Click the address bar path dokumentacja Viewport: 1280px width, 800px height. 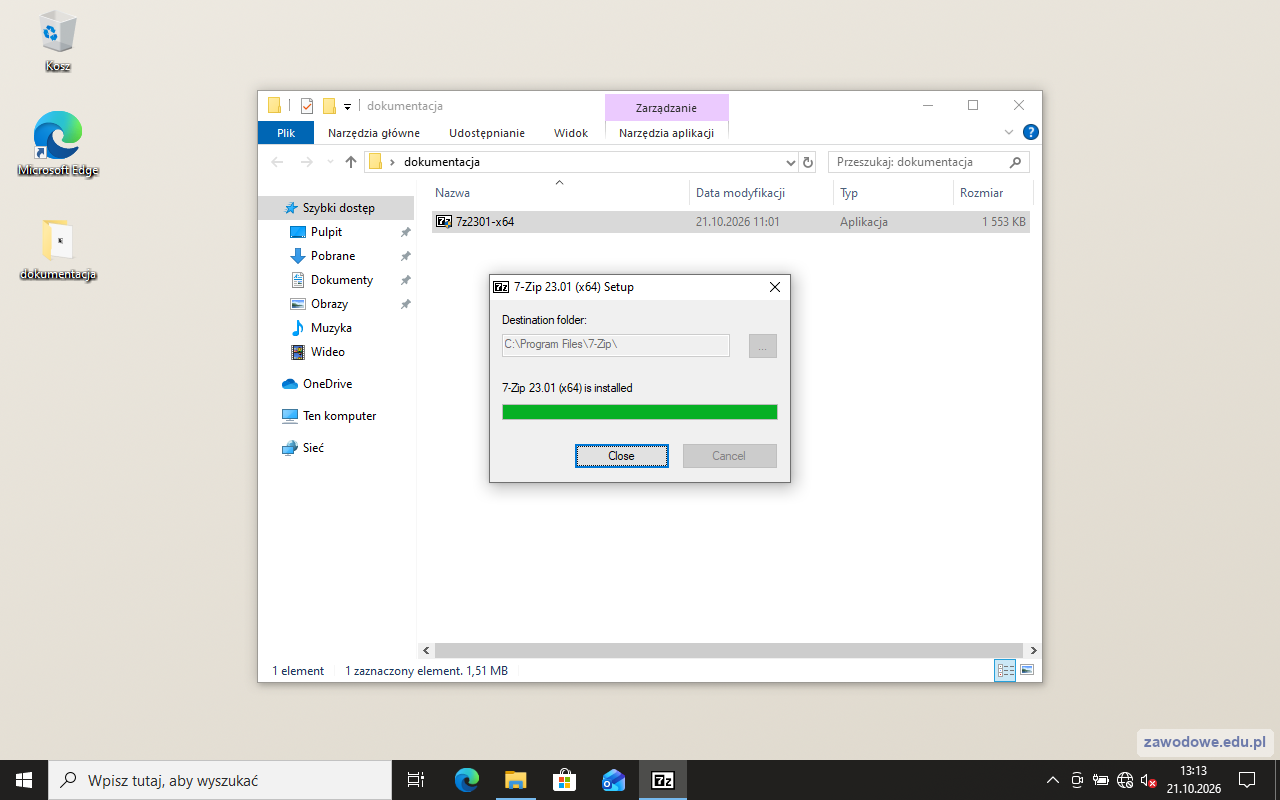442,162
